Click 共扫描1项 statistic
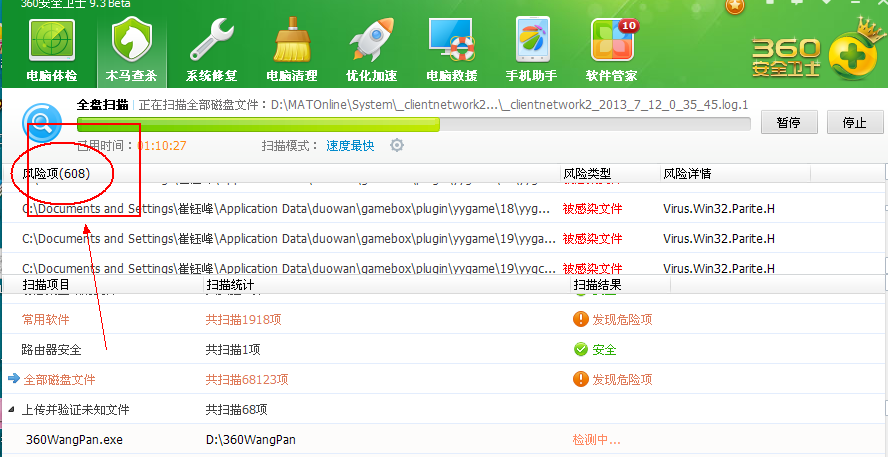Viewport: 888px width, 457px height. [x=233, y=349]
